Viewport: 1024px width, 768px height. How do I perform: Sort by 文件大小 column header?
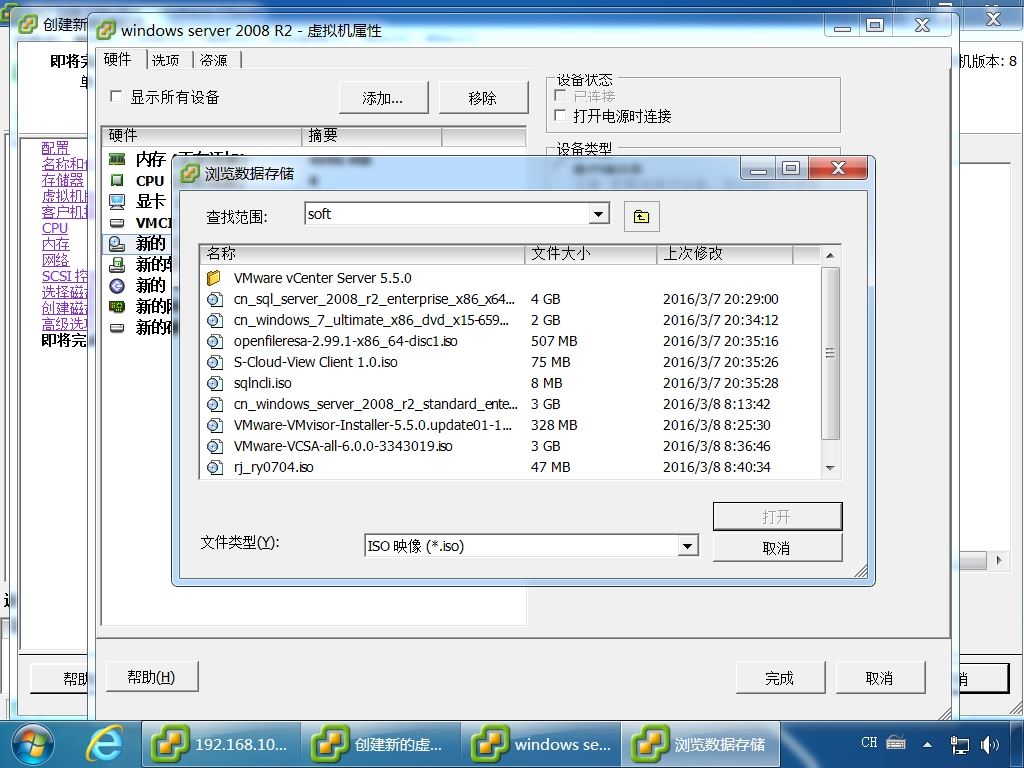coord(590,254)
